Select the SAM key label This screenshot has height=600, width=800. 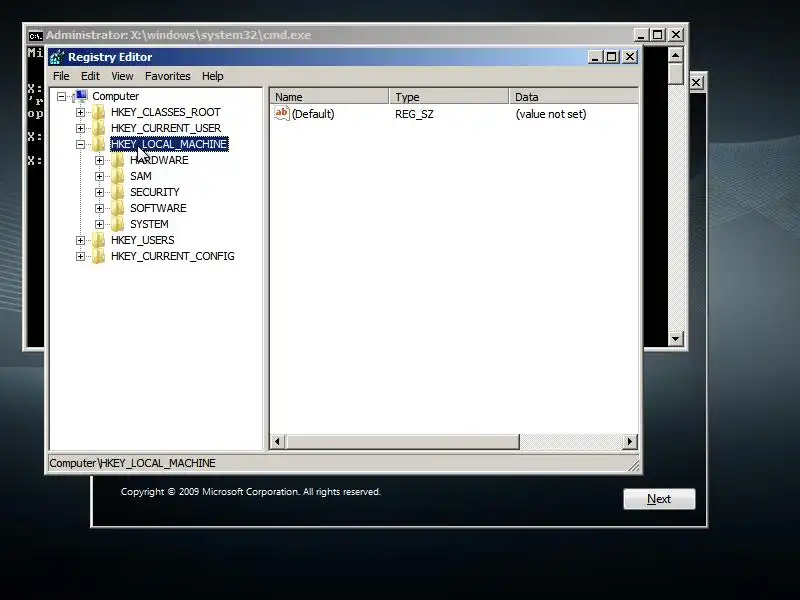click(141, 176)
